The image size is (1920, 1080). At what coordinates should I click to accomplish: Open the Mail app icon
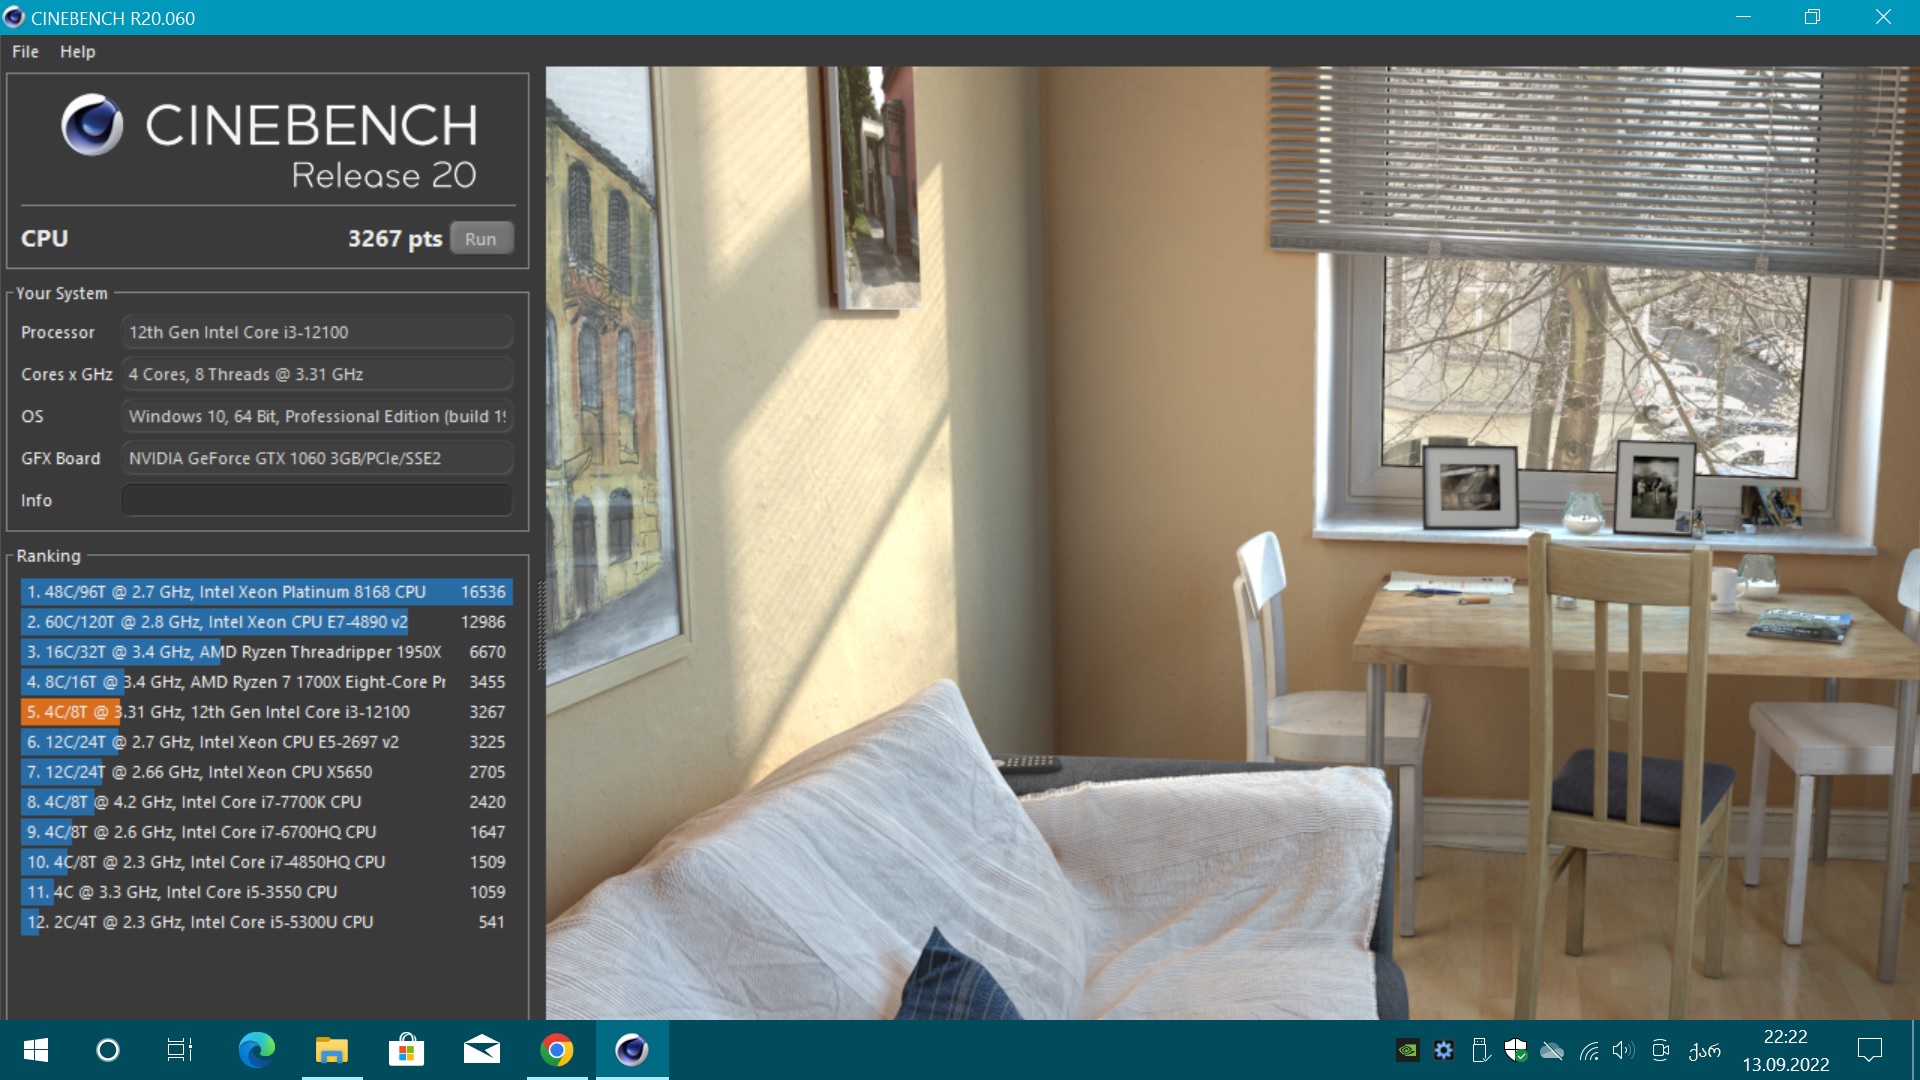click(481, 1050)
